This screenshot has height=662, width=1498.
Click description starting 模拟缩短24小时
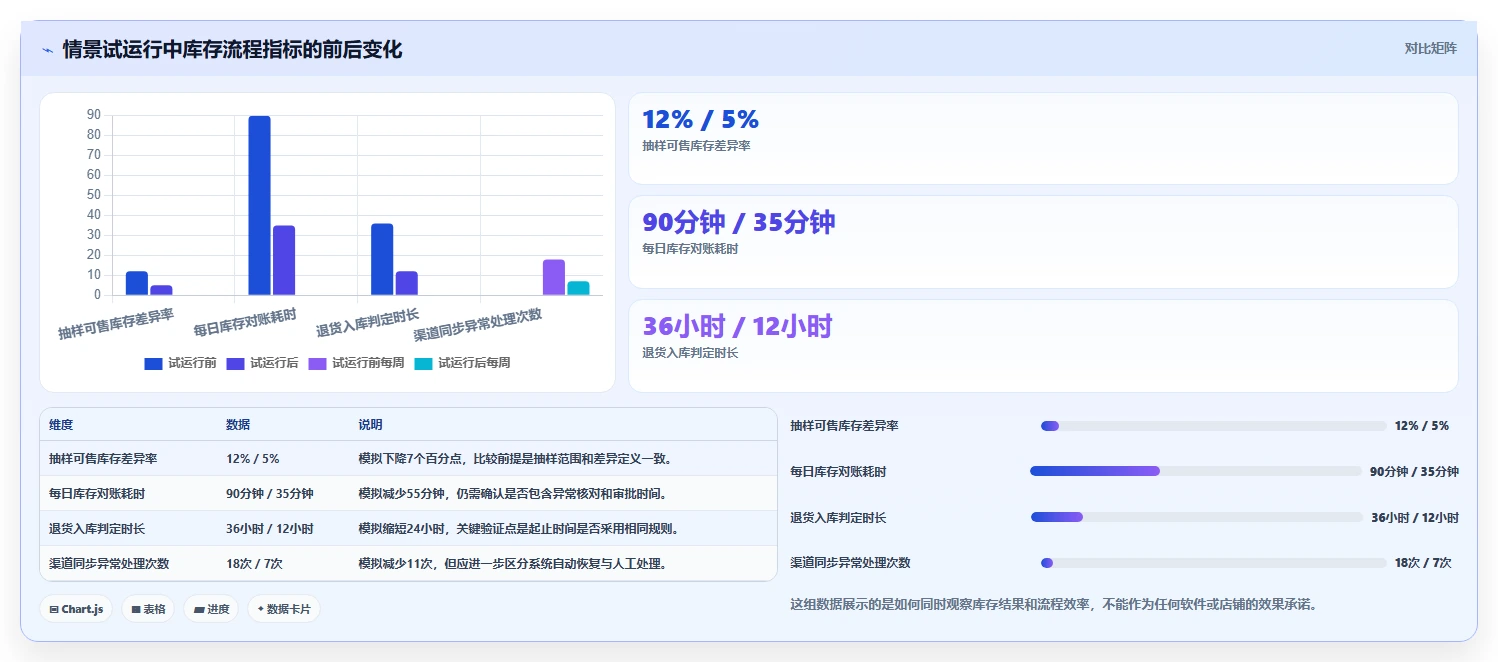coord(518,529)
